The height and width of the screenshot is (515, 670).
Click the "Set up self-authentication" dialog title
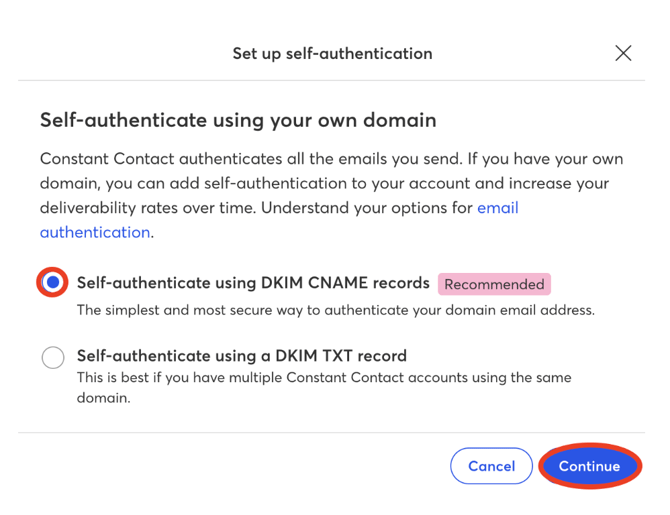coord(332,54)
